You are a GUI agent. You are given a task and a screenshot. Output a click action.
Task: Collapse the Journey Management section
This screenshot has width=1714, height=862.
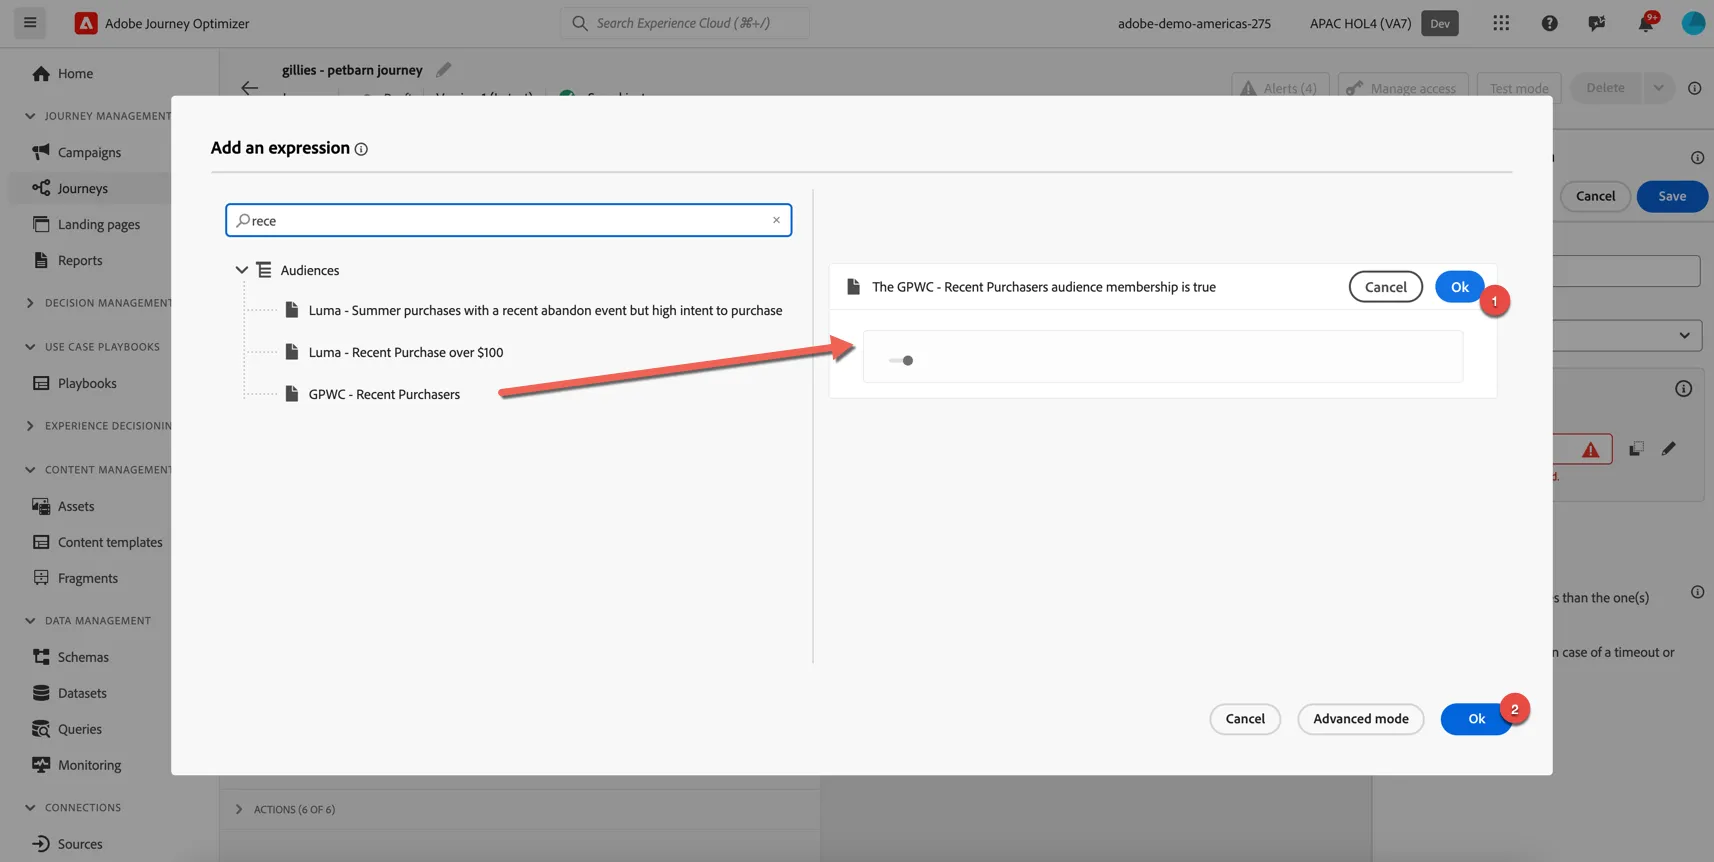click(30, 116)
